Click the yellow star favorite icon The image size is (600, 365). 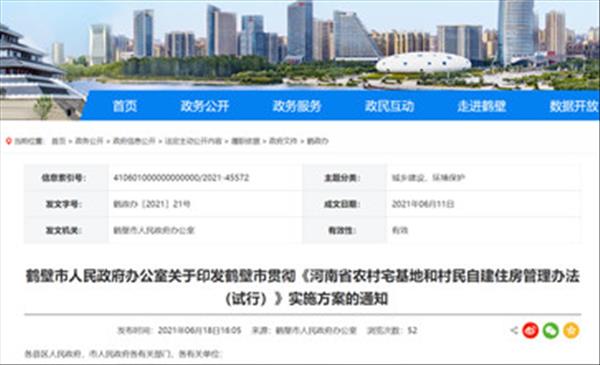click(x=571, y=330)
